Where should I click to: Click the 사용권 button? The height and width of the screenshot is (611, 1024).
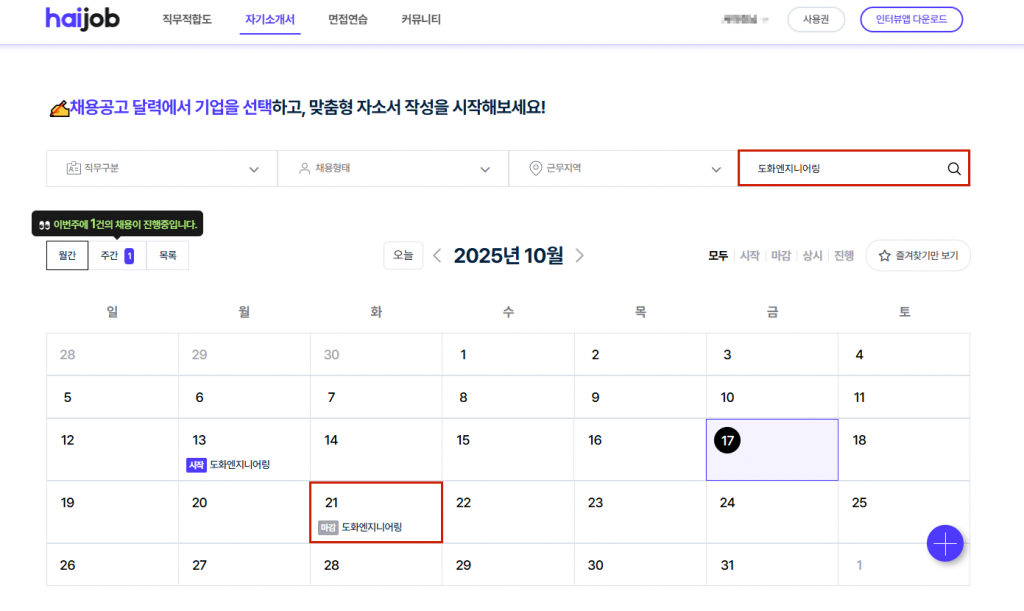click(815, 20)
